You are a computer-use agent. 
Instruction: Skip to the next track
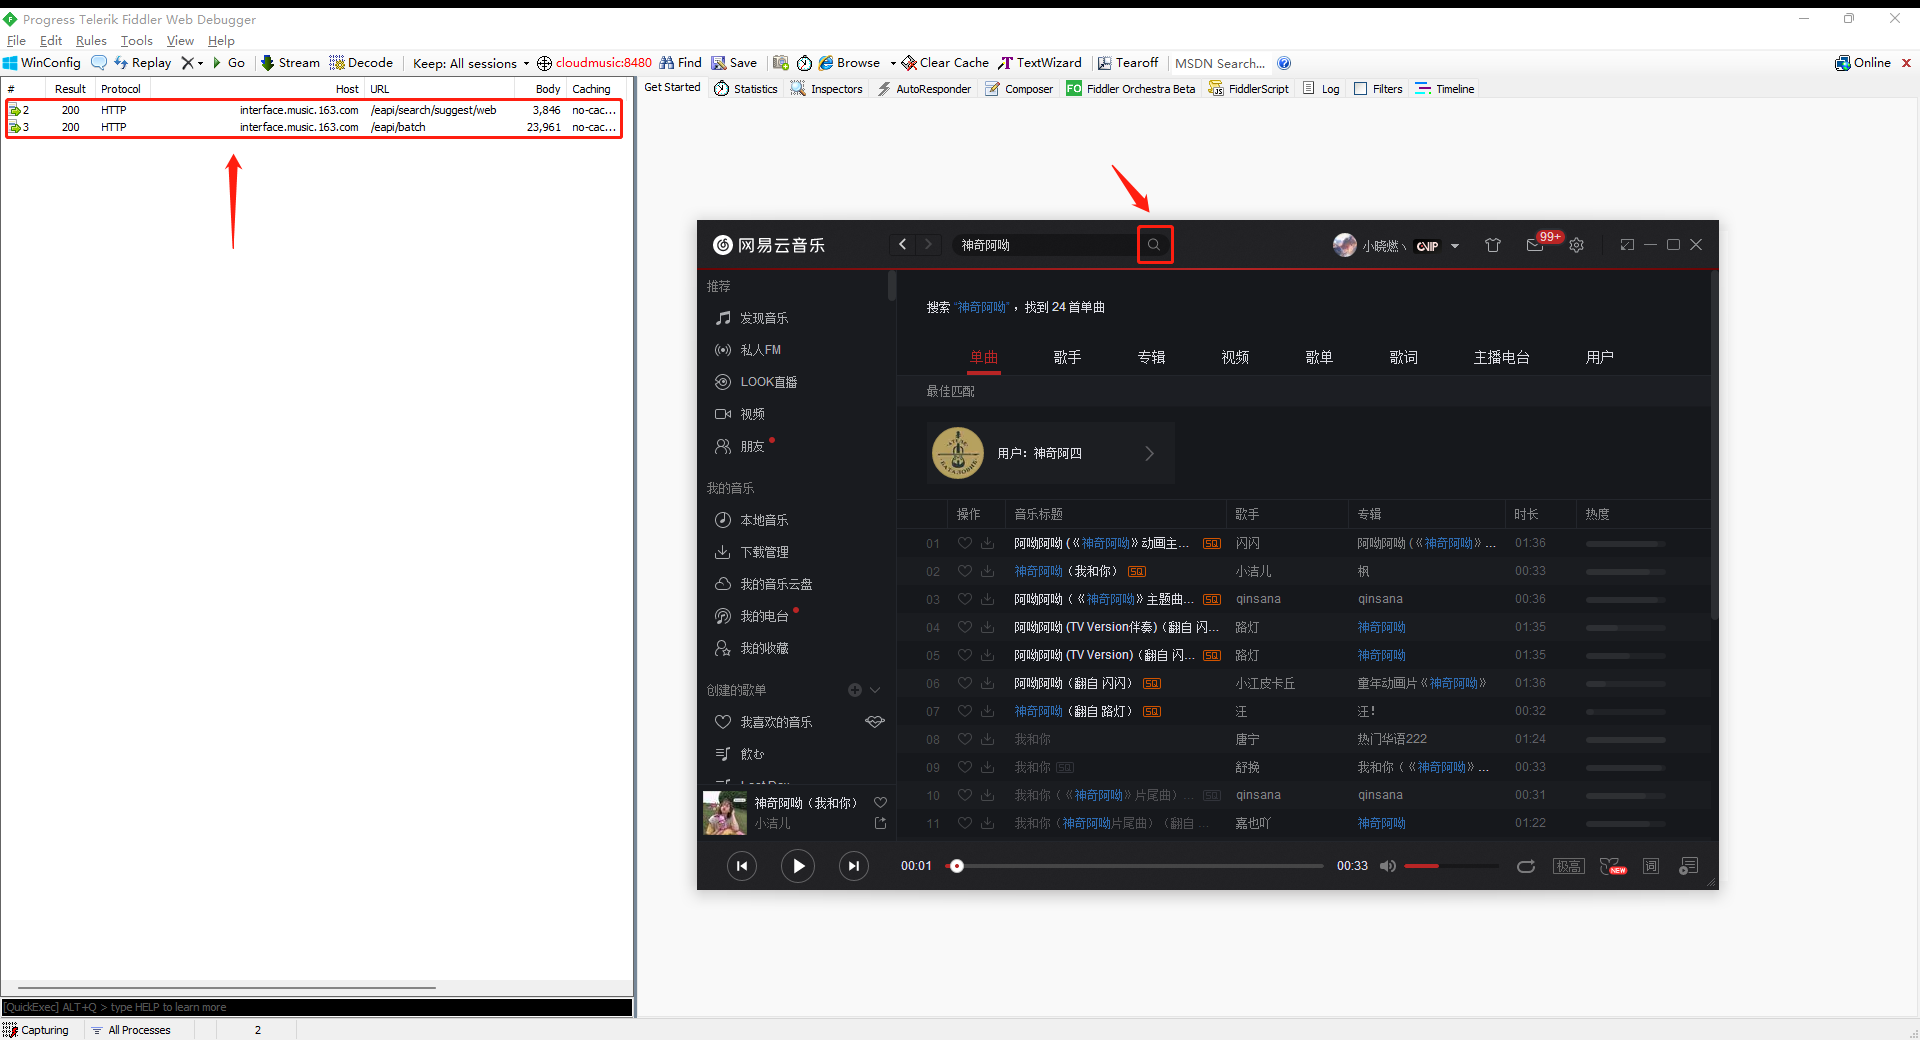[x=853, y=866]
